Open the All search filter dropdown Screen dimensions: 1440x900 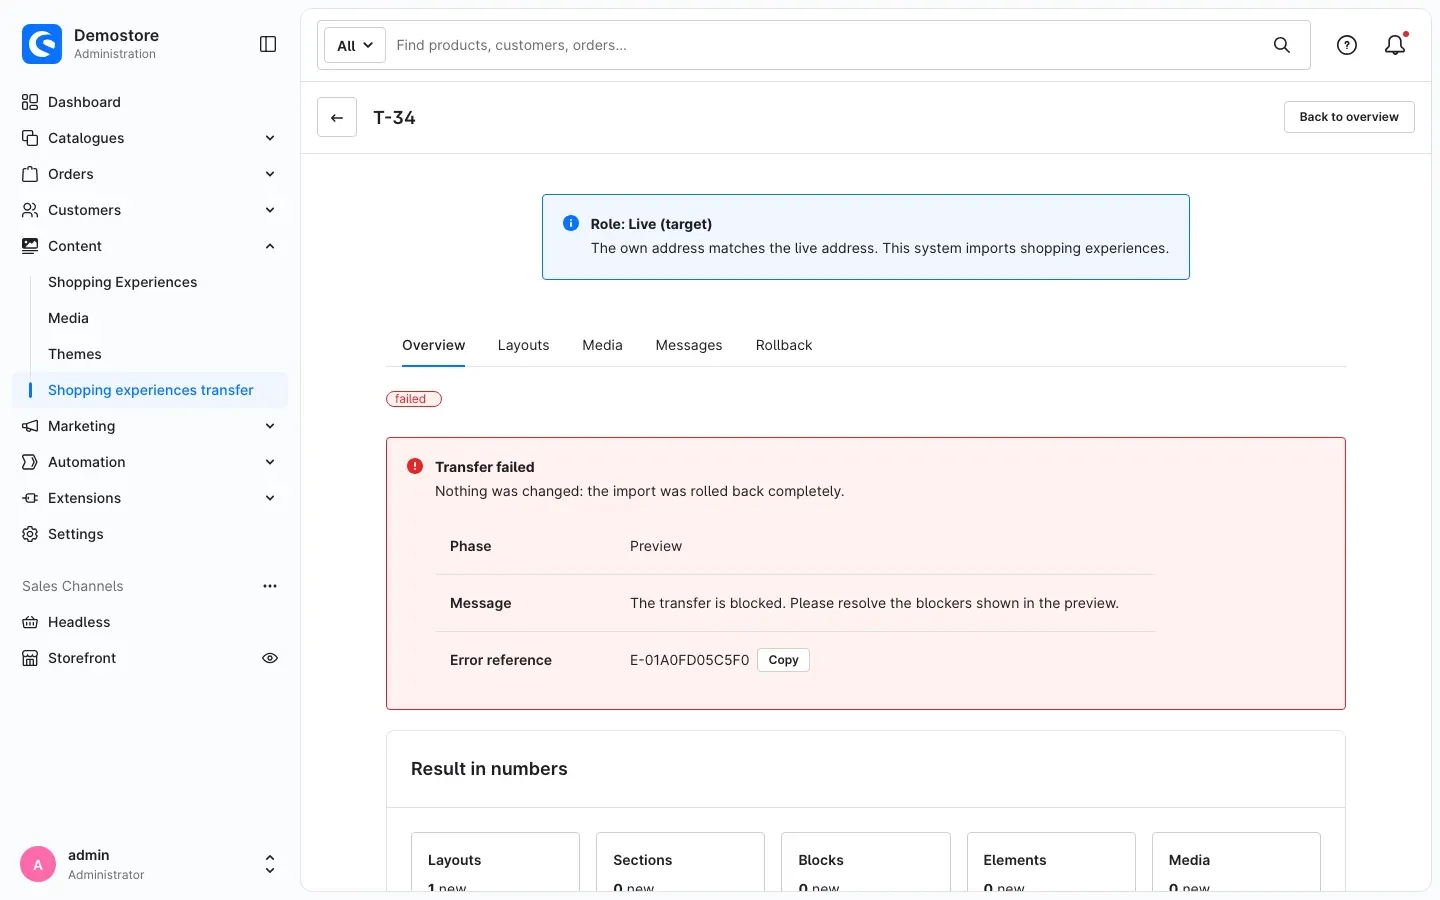pyautogui.click(x=355, y=45)
